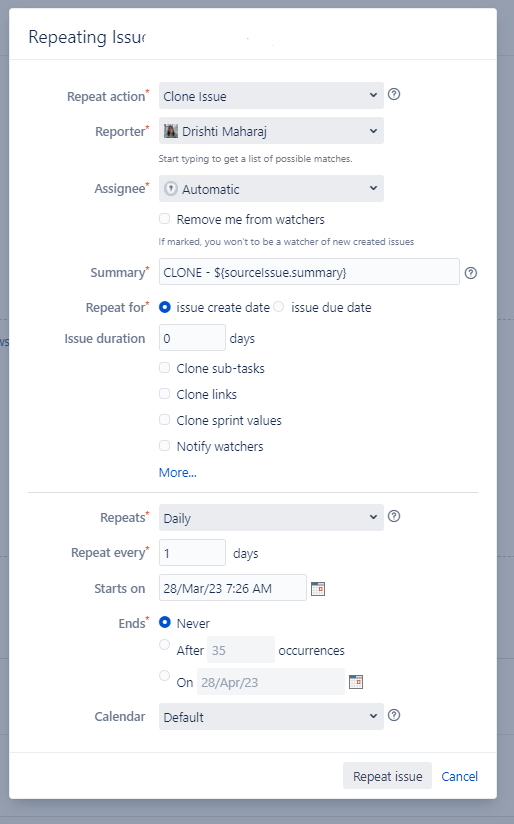Image resolution: width=514 pixels, height=824 pixels.
Task: Open Calendar Default dropdown
Action: (x=271, y=717)
